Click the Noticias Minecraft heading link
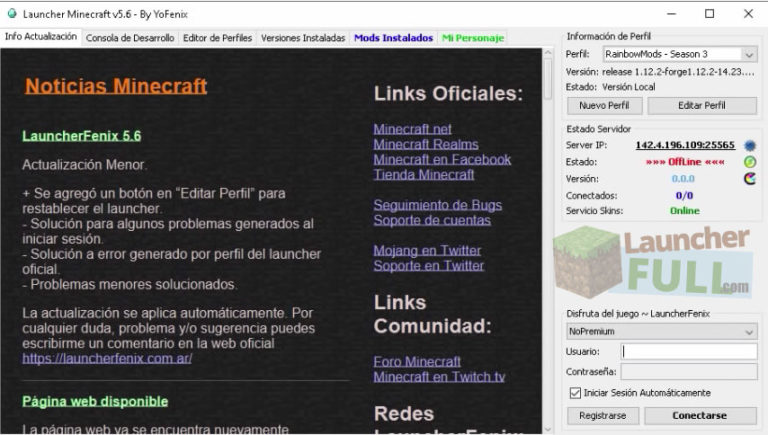The height and width of the screenshot is (435, 768). (116, 86)
